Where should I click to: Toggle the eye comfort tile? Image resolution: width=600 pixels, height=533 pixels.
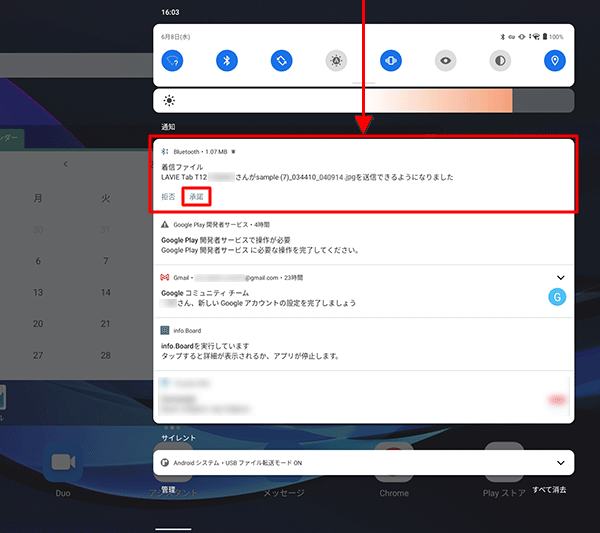(445, 60)
